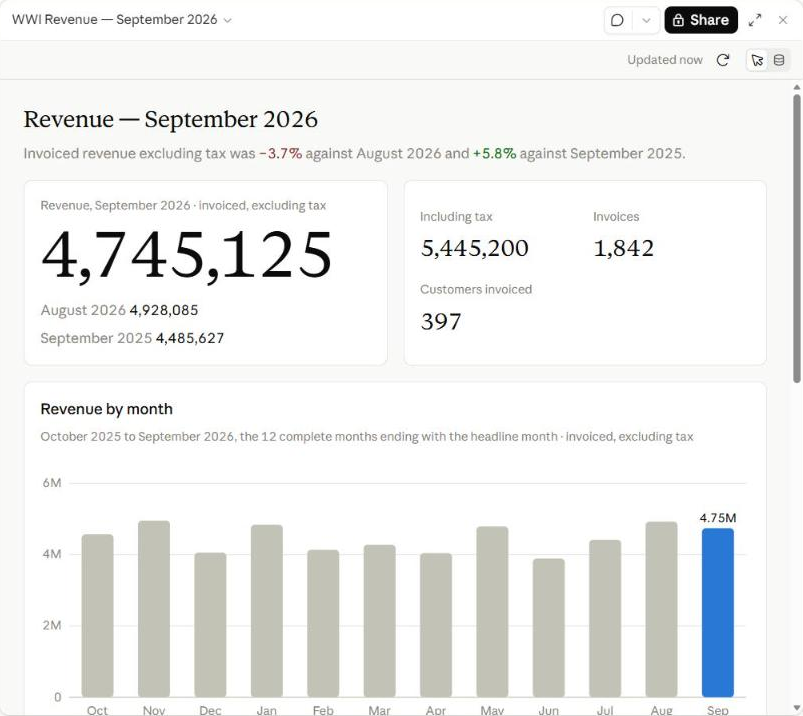Select the Jul bar in chart
803x716 pixels.
[605, 618]
